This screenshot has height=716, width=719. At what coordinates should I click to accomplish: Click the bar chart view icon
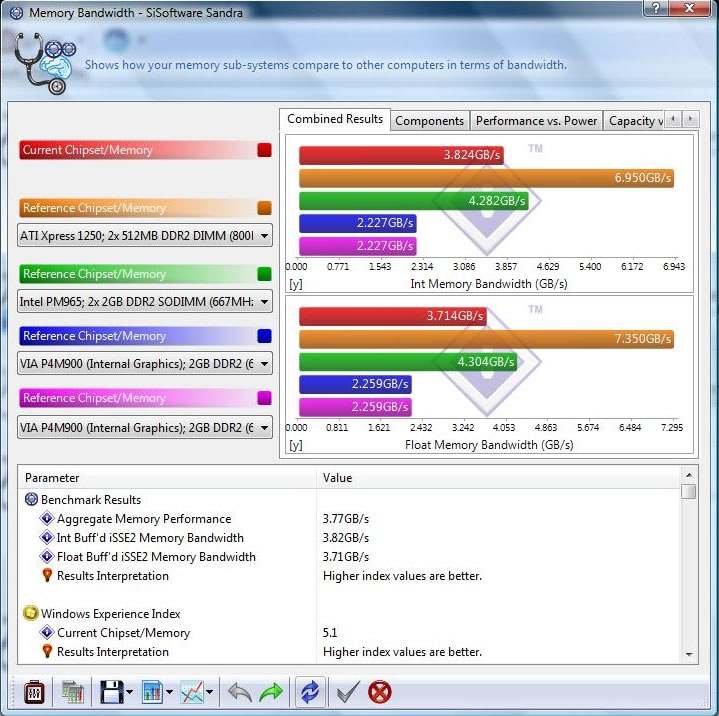(153, 691)
